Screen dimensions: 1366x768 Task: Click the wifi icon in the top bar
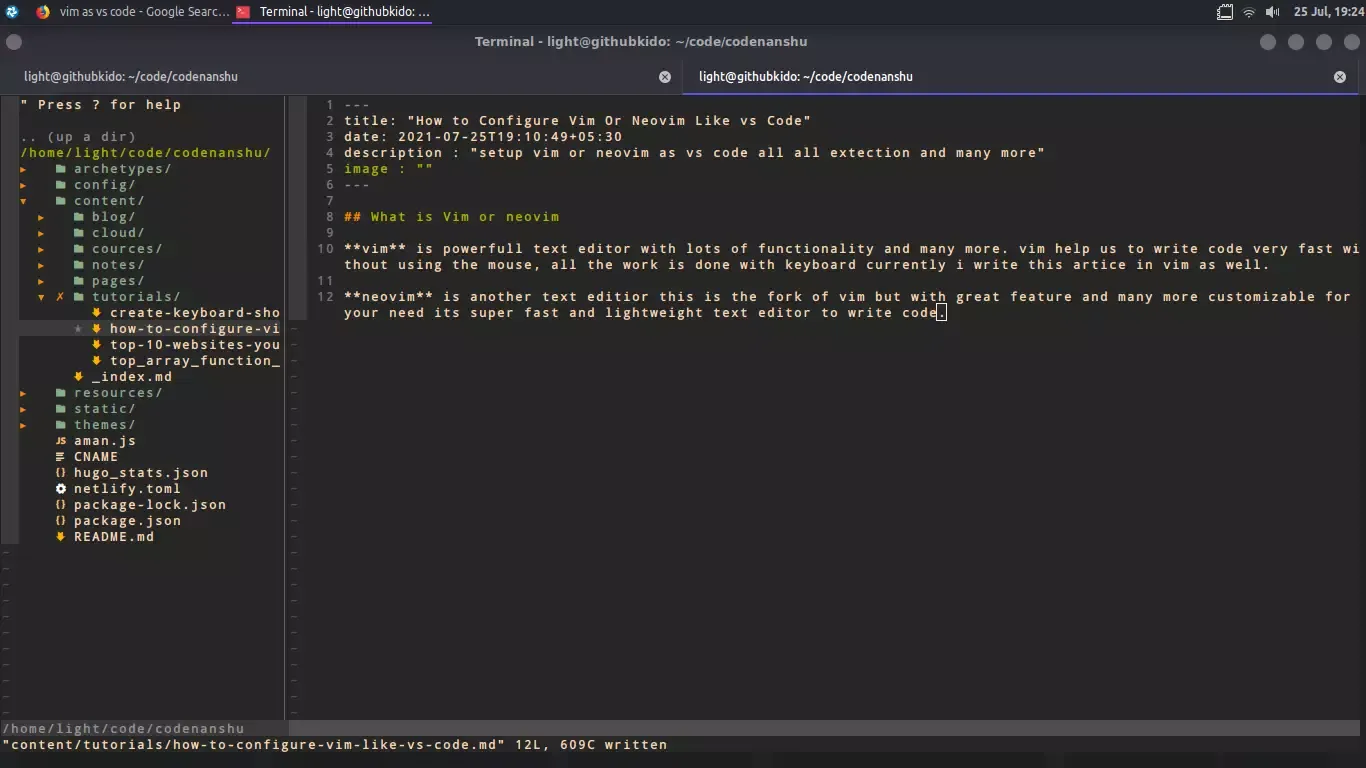[1249, 13]
